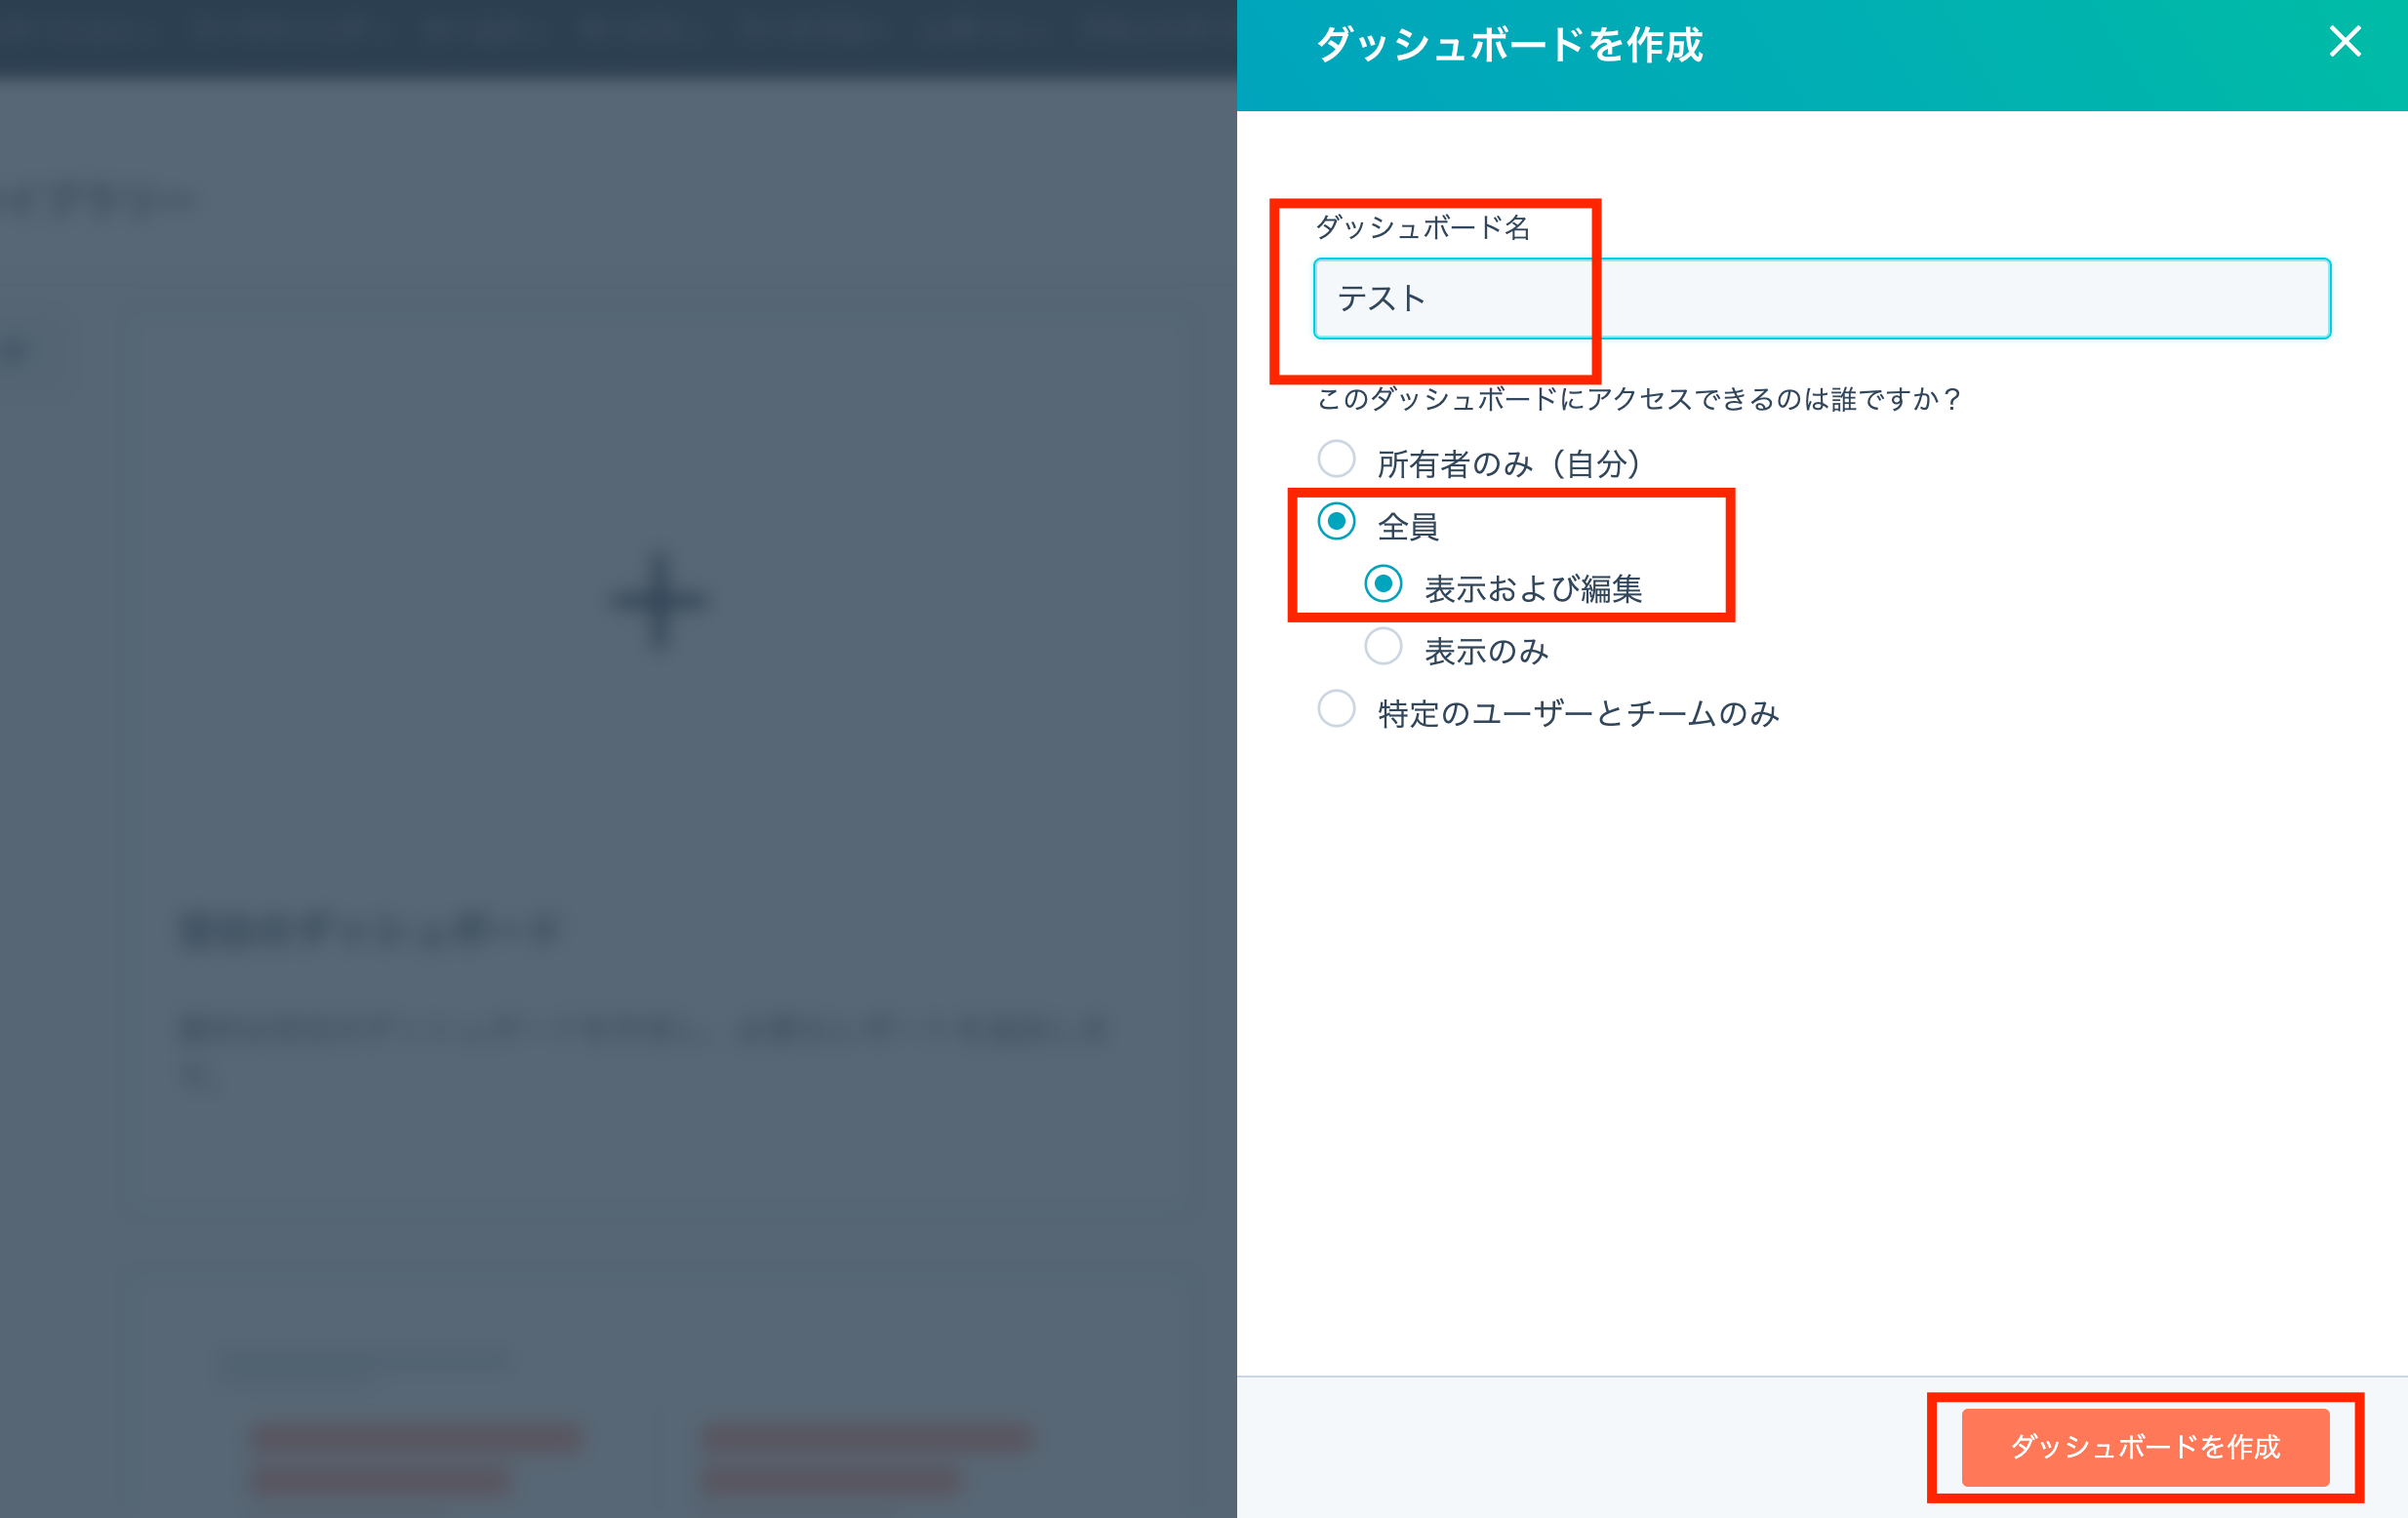Share the dashboard with 全員
Viewport: 2408px width, 1518px height.
tap(1337, 520)
